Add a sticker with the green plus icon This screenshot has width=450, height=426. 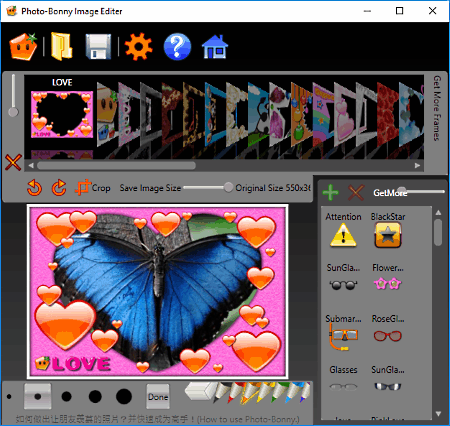coord(331,192)
